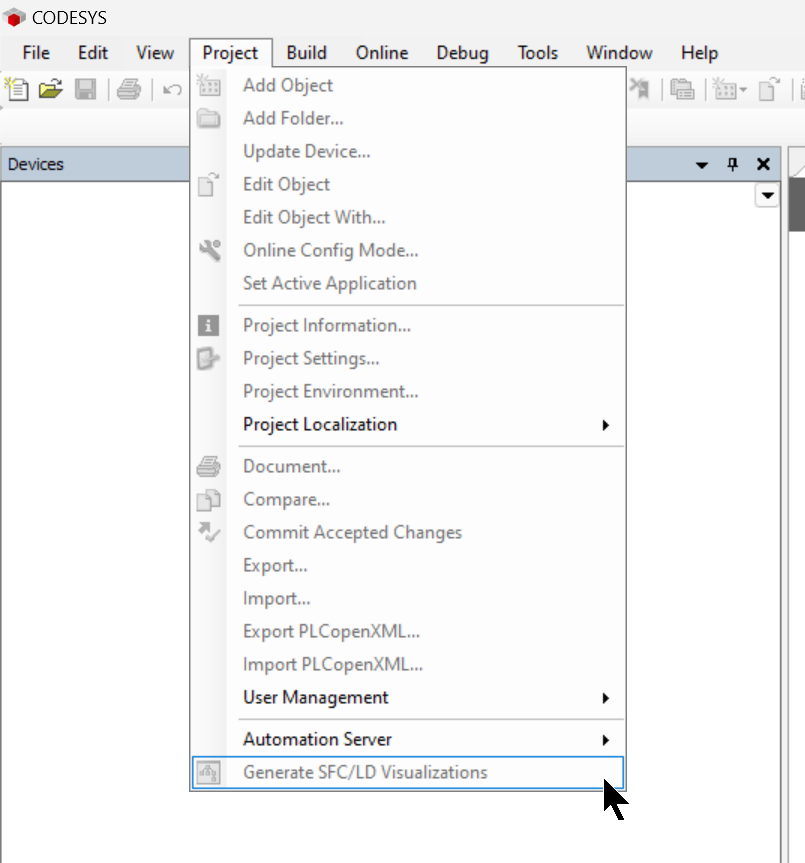
Task: Expand the User Management submenu arrow
Action: [x=605, y=698]
